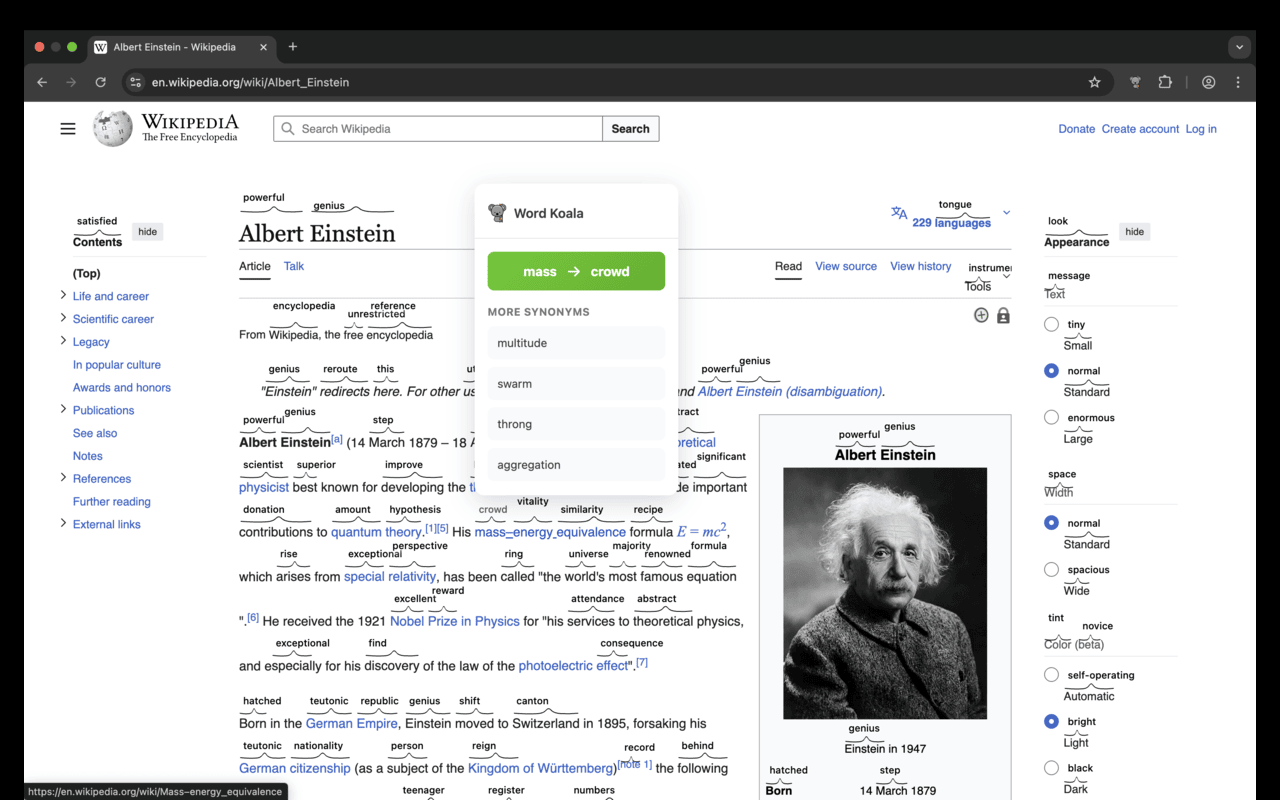Open Wikipedia's main hamburger menu
The width and height of the screenshot is (1280, 800).
[x=68, y=129]
